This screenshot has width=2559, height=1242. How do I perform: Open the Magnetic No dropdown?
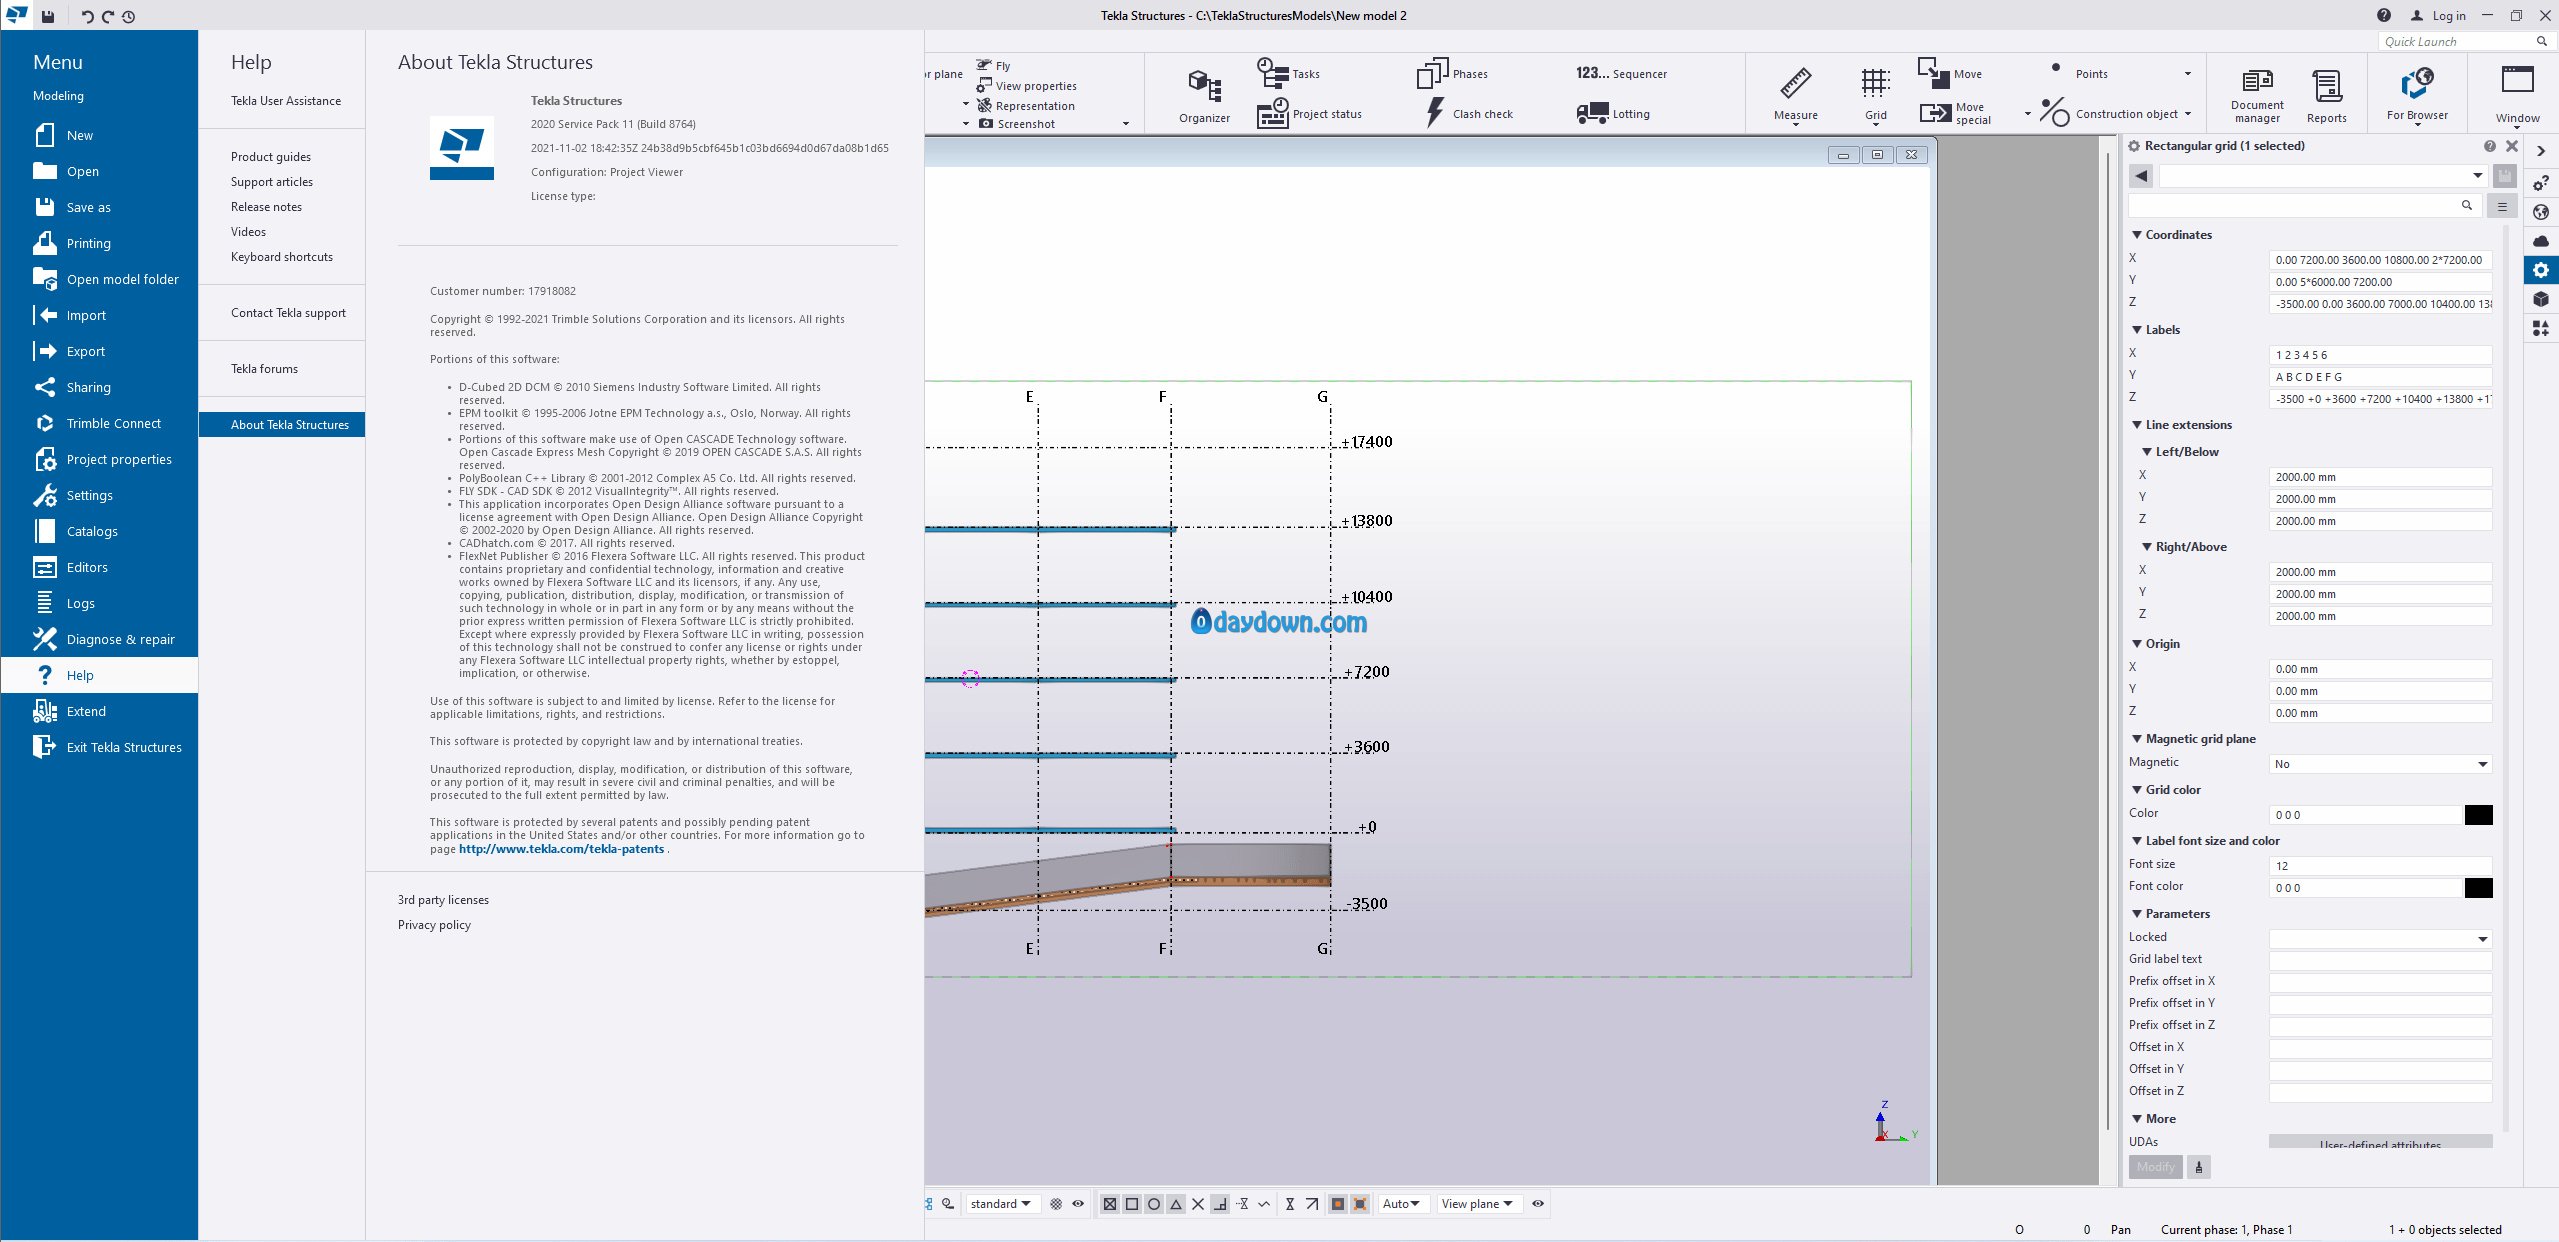tap(2379, 764)
